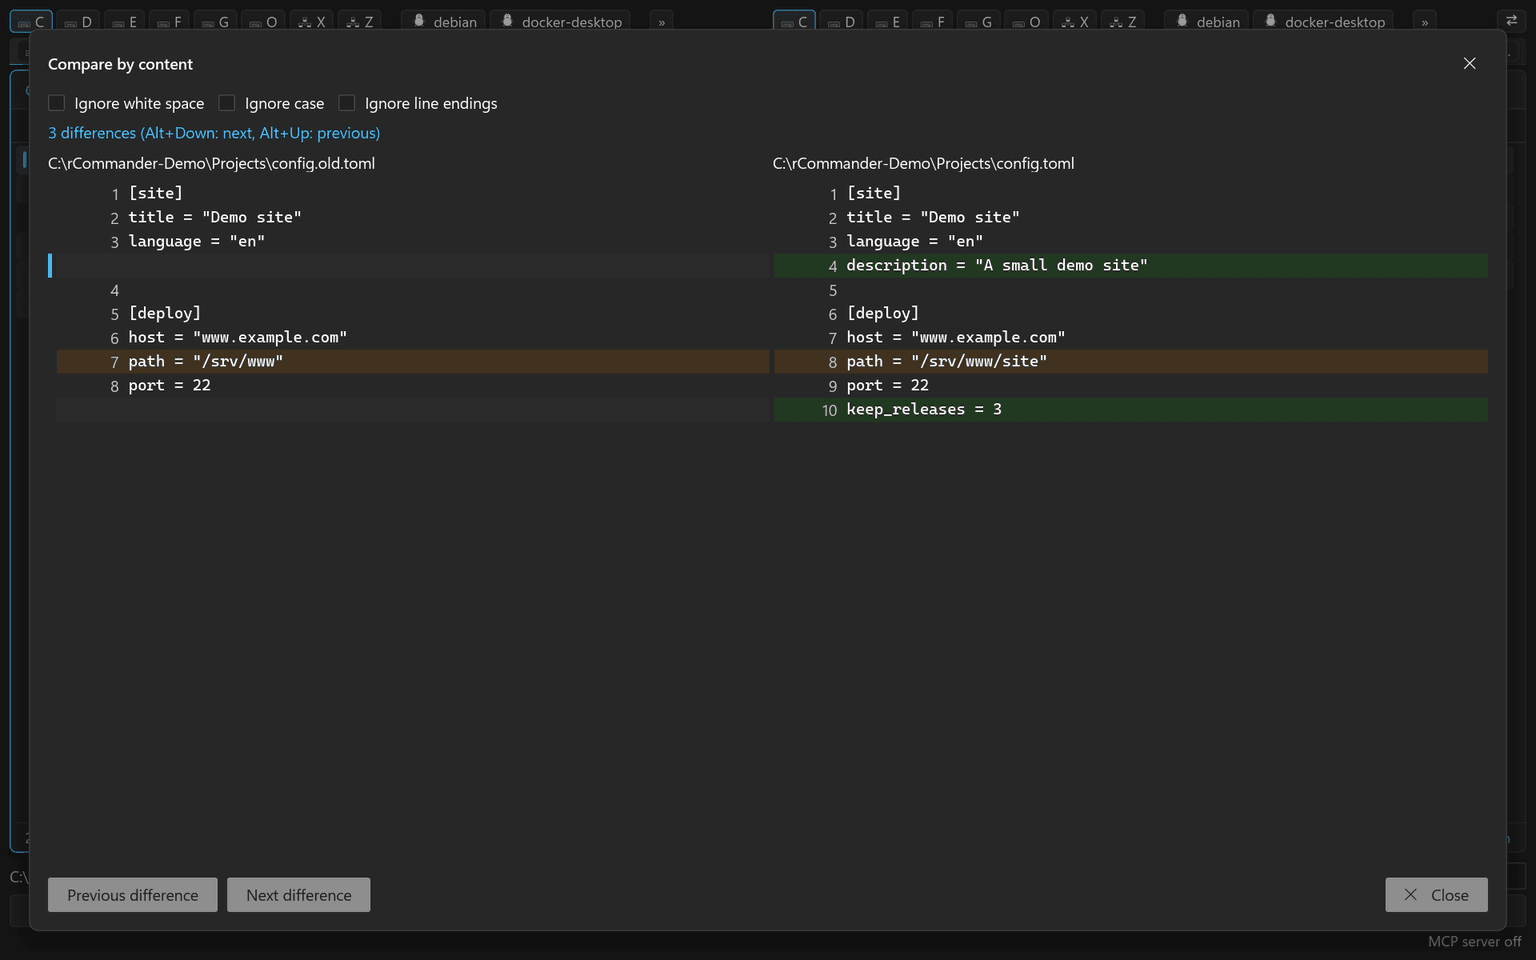Open the debian WSL drive in left panel
This screenshot has width=1536, height=960.
pyautogui.click(x=443, y=21)
